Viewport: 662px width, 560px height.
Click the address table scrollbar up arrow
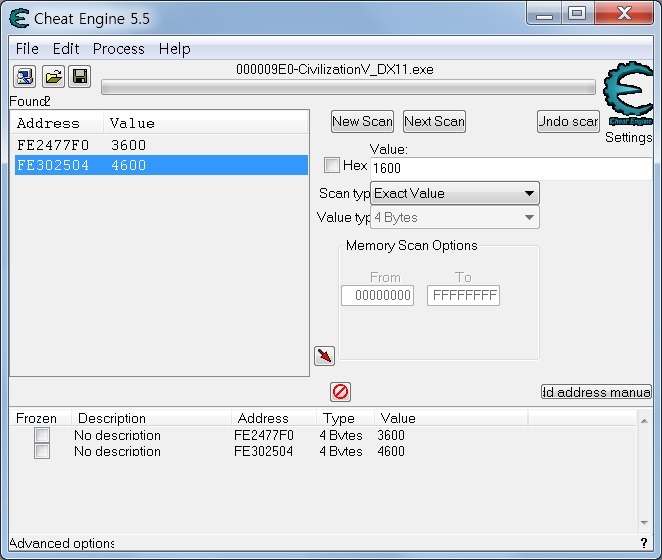point(644,421)
